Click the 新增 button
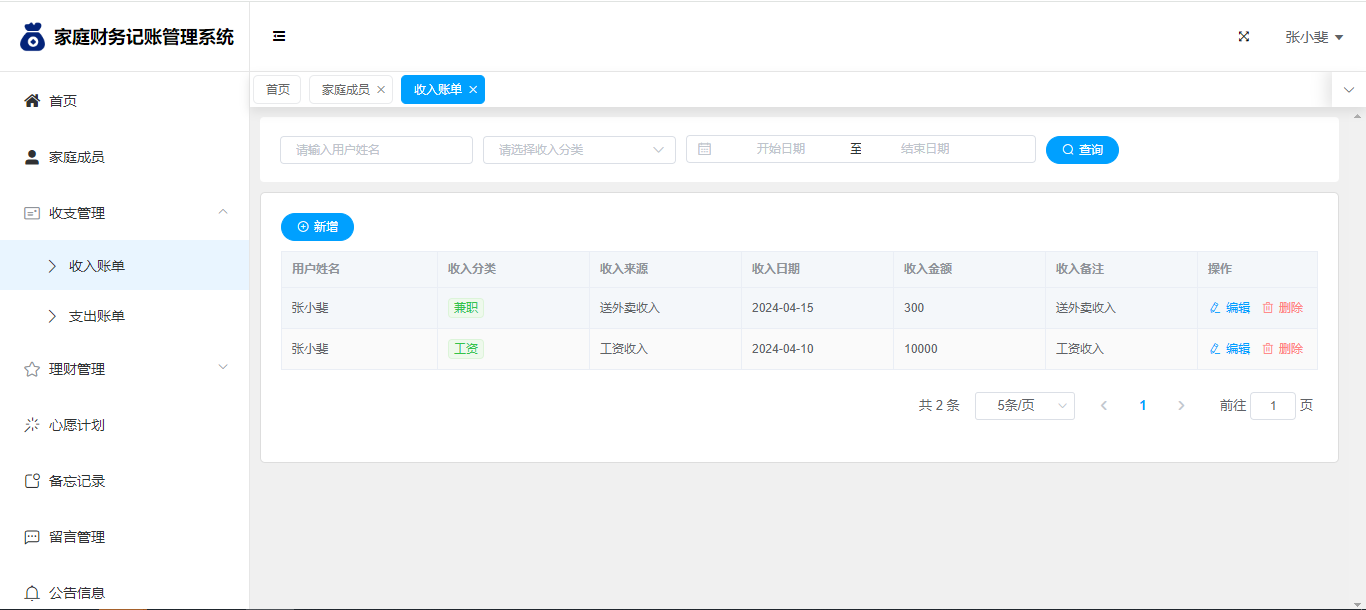 317,227
